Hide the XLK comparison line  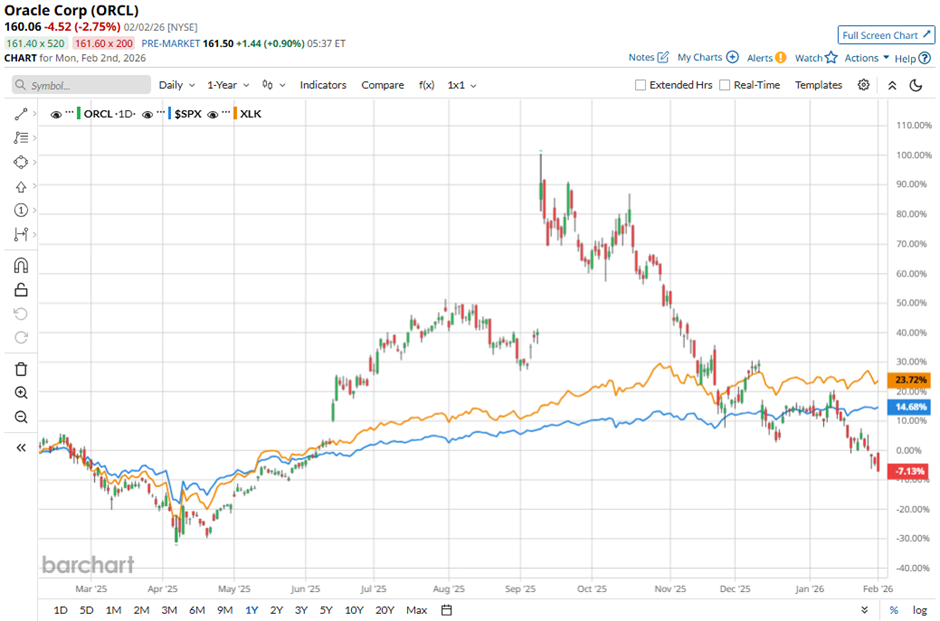212,114
